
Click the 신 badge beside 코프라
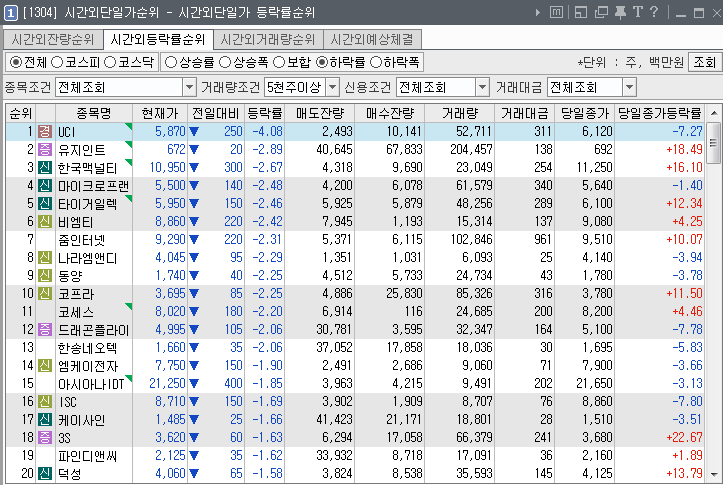[x=45, y=294]
